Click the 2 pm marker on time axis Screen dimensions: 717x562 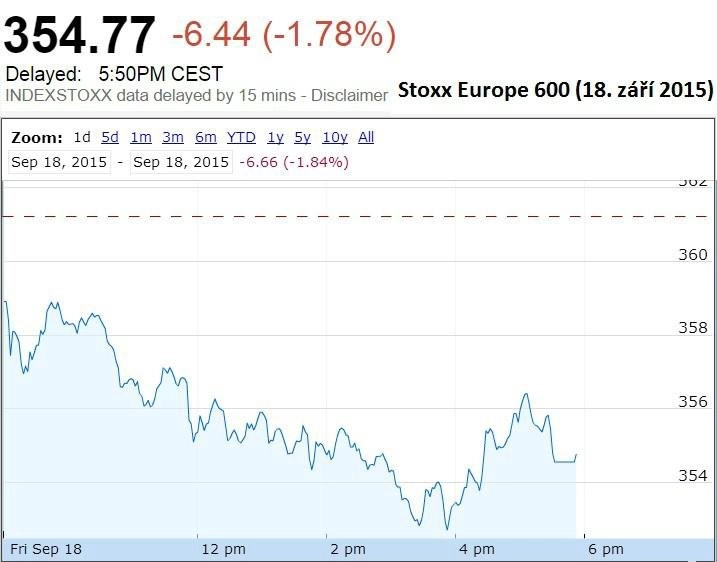click(x=348, y=549)
